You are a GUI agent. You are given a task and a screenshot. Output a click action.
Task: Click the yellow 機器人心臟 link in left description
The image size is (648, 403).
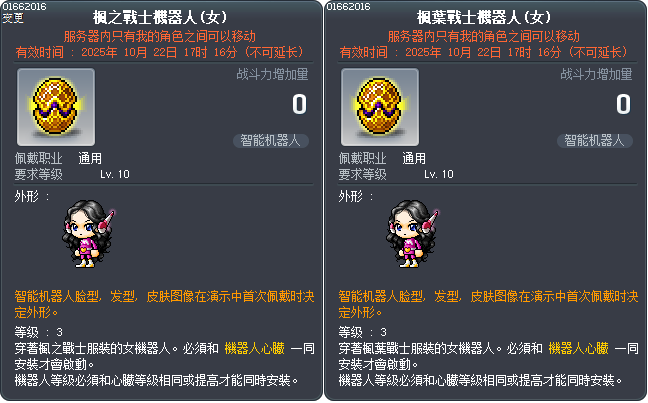point(255,348)
